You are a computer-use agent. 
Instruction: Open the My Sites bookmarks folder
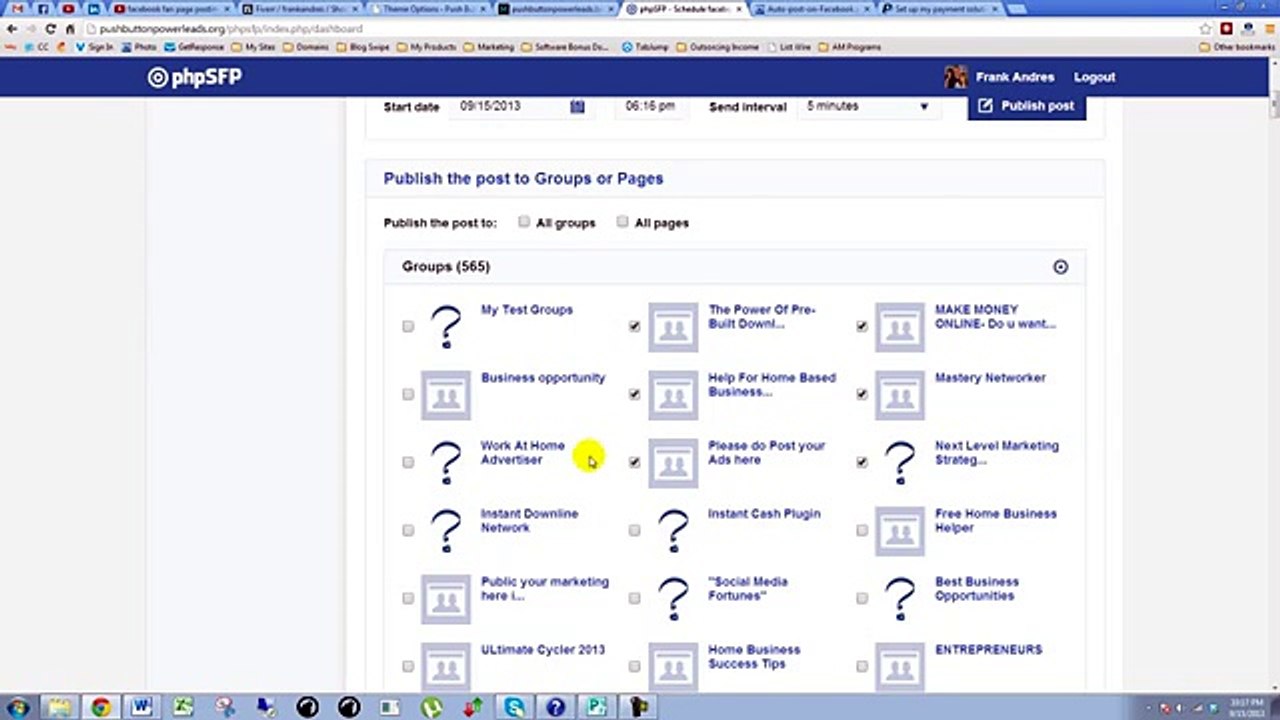253,47
